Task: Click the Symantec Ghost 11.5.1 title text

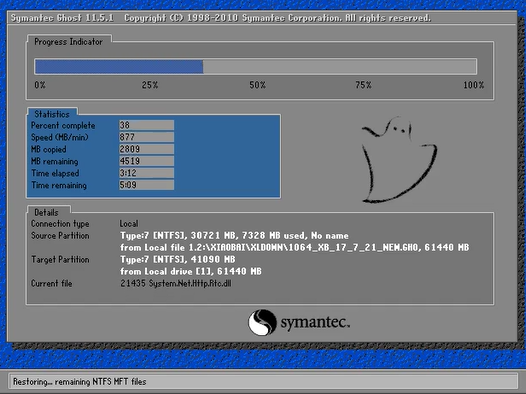Action: (62, 18)
